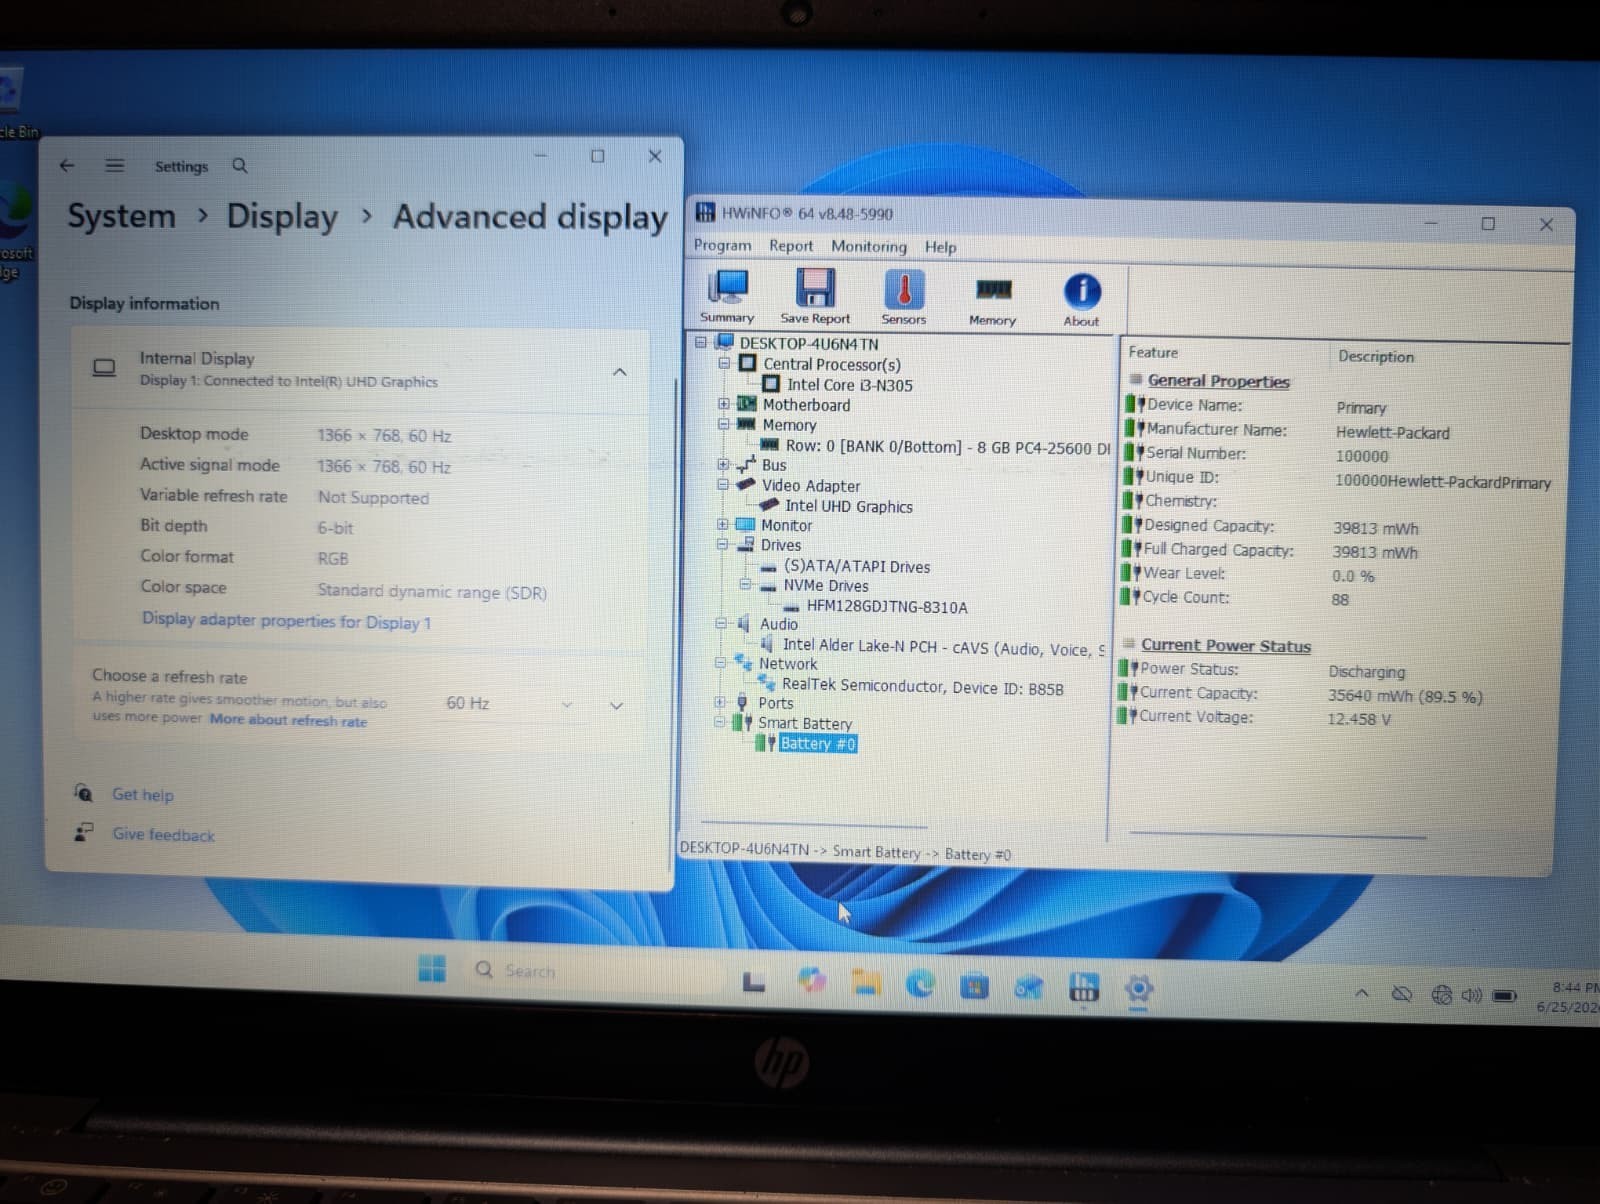The height and width of the screenshot is (1204, 1600).
Task: Click Power Status Discharging value
Action: pos(1366,672)
